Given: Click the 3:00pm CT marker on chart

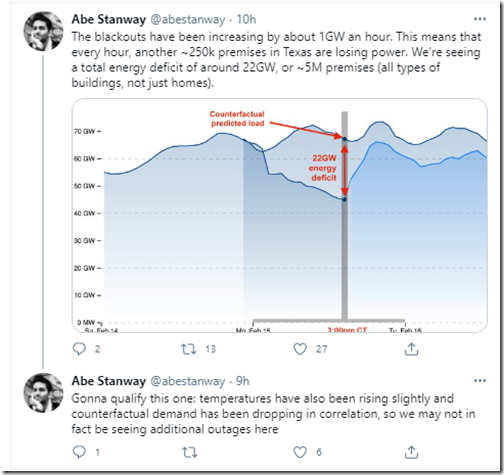Looking at the screenshot, I should [x=347, y=330].
